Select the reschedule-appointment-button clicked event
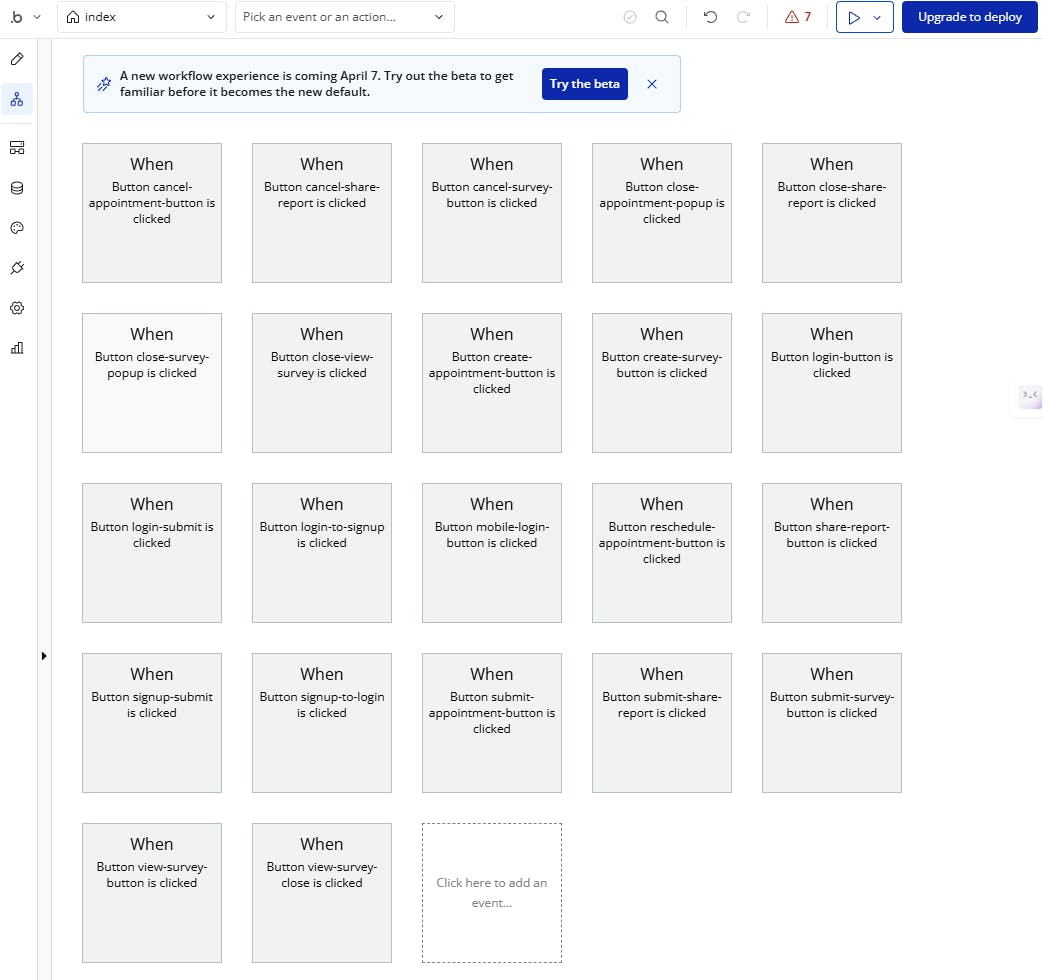This screenshot has height=980, width=1043. point(662,553)
